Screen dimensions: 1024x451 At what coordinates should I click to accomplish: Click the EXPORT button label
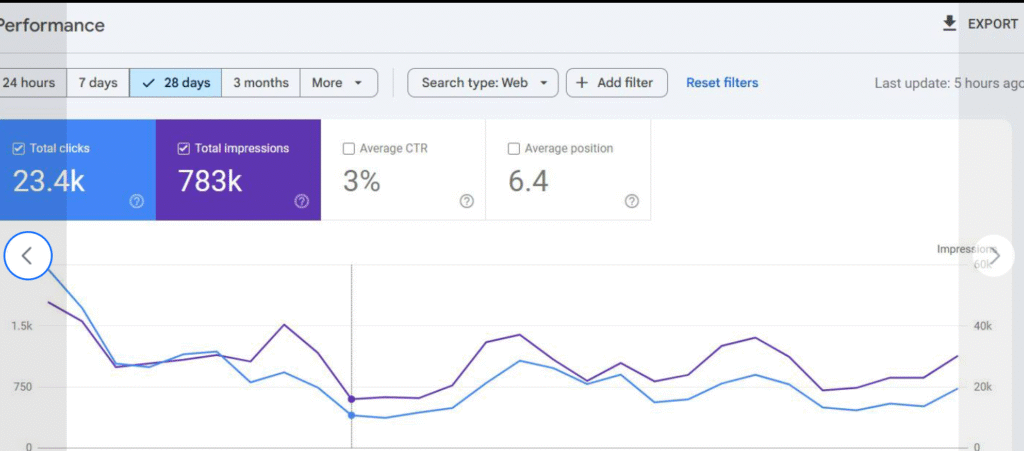tap(992, 24)
